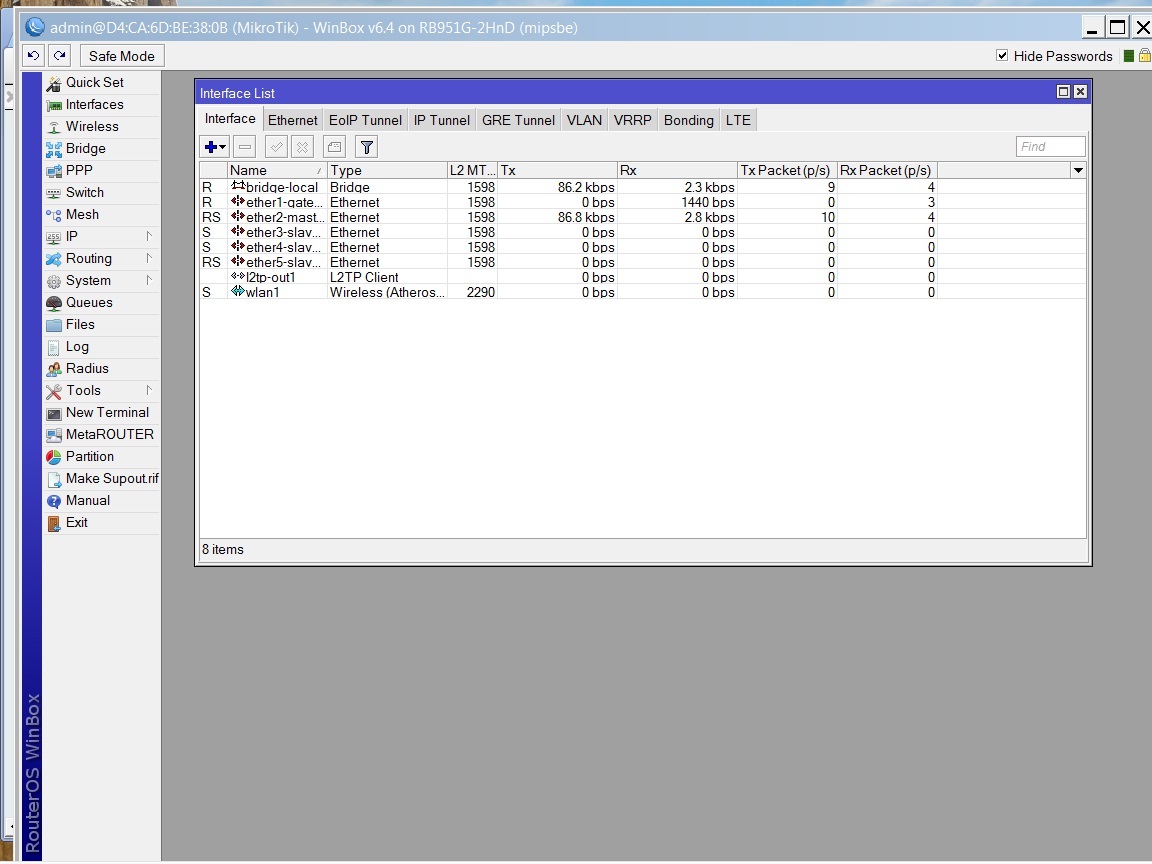Close the Interface List inner window
Viewport: 1152px width, 864px height.
pos(1080,92)
